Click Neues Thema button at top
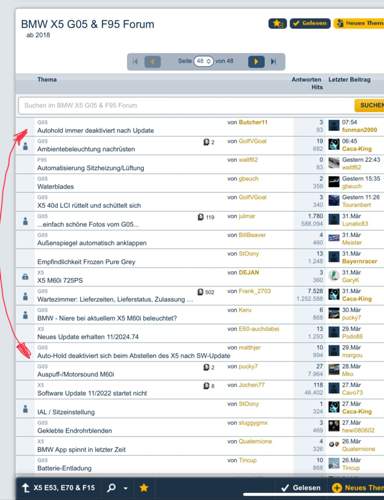 pyautogui.click(x=359, y=23)
